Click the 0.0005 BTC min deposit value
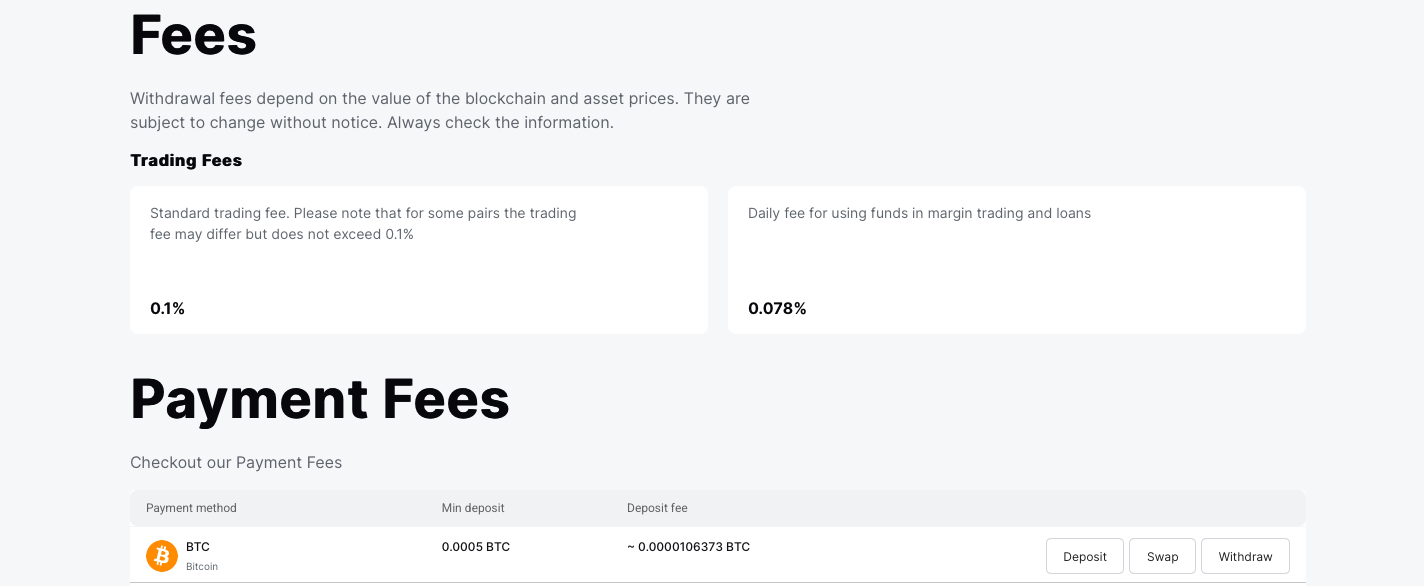 click(x=476, y=547)
